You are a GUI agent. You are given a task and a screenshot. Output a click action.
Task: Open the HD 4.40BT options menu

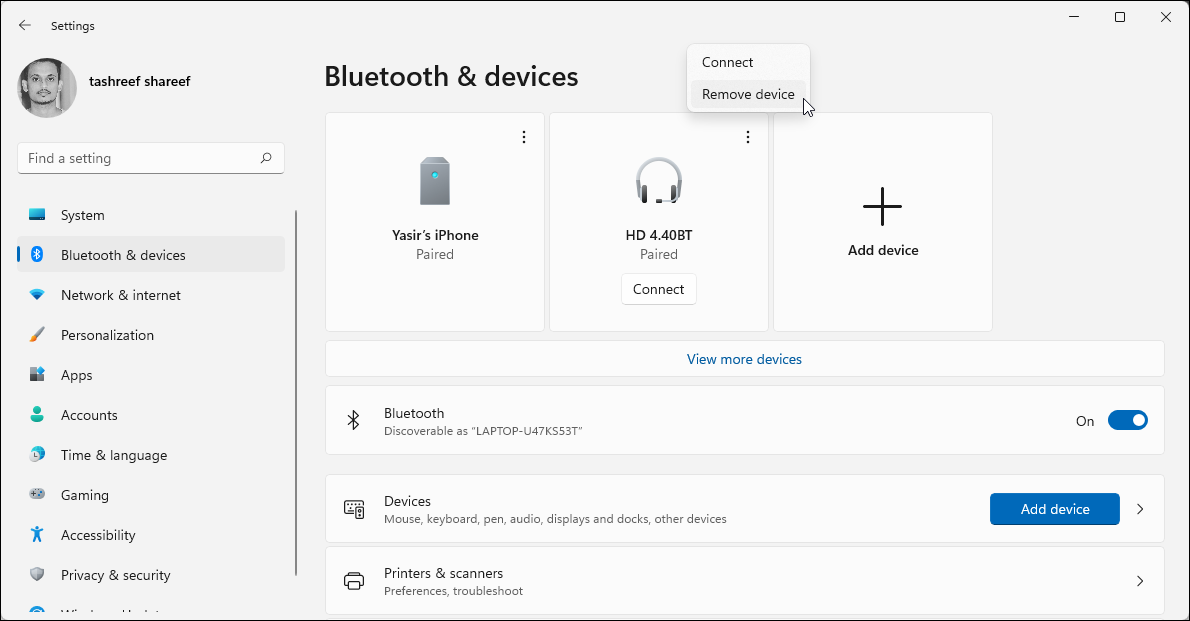pos(748,136)
